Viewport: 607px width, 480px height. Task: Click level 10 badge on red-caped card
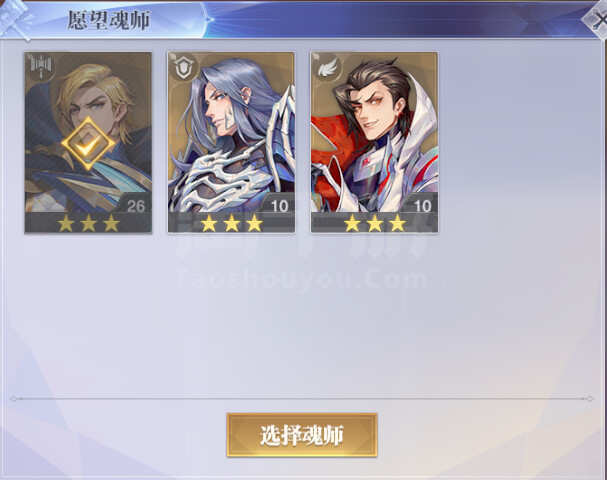[422, 205]
